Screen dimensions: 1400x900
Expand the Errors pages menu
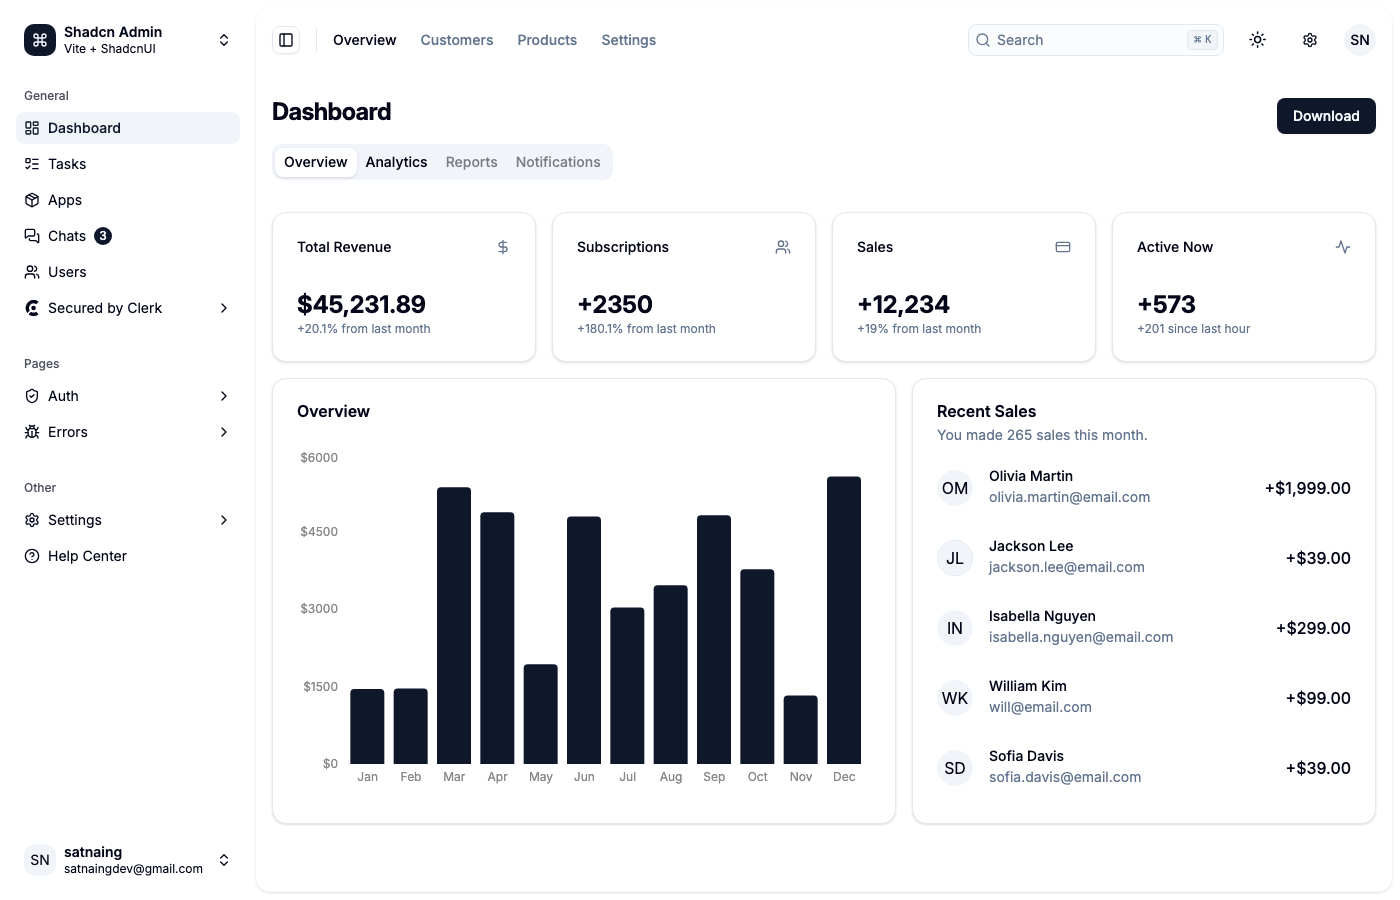(68, 431)
